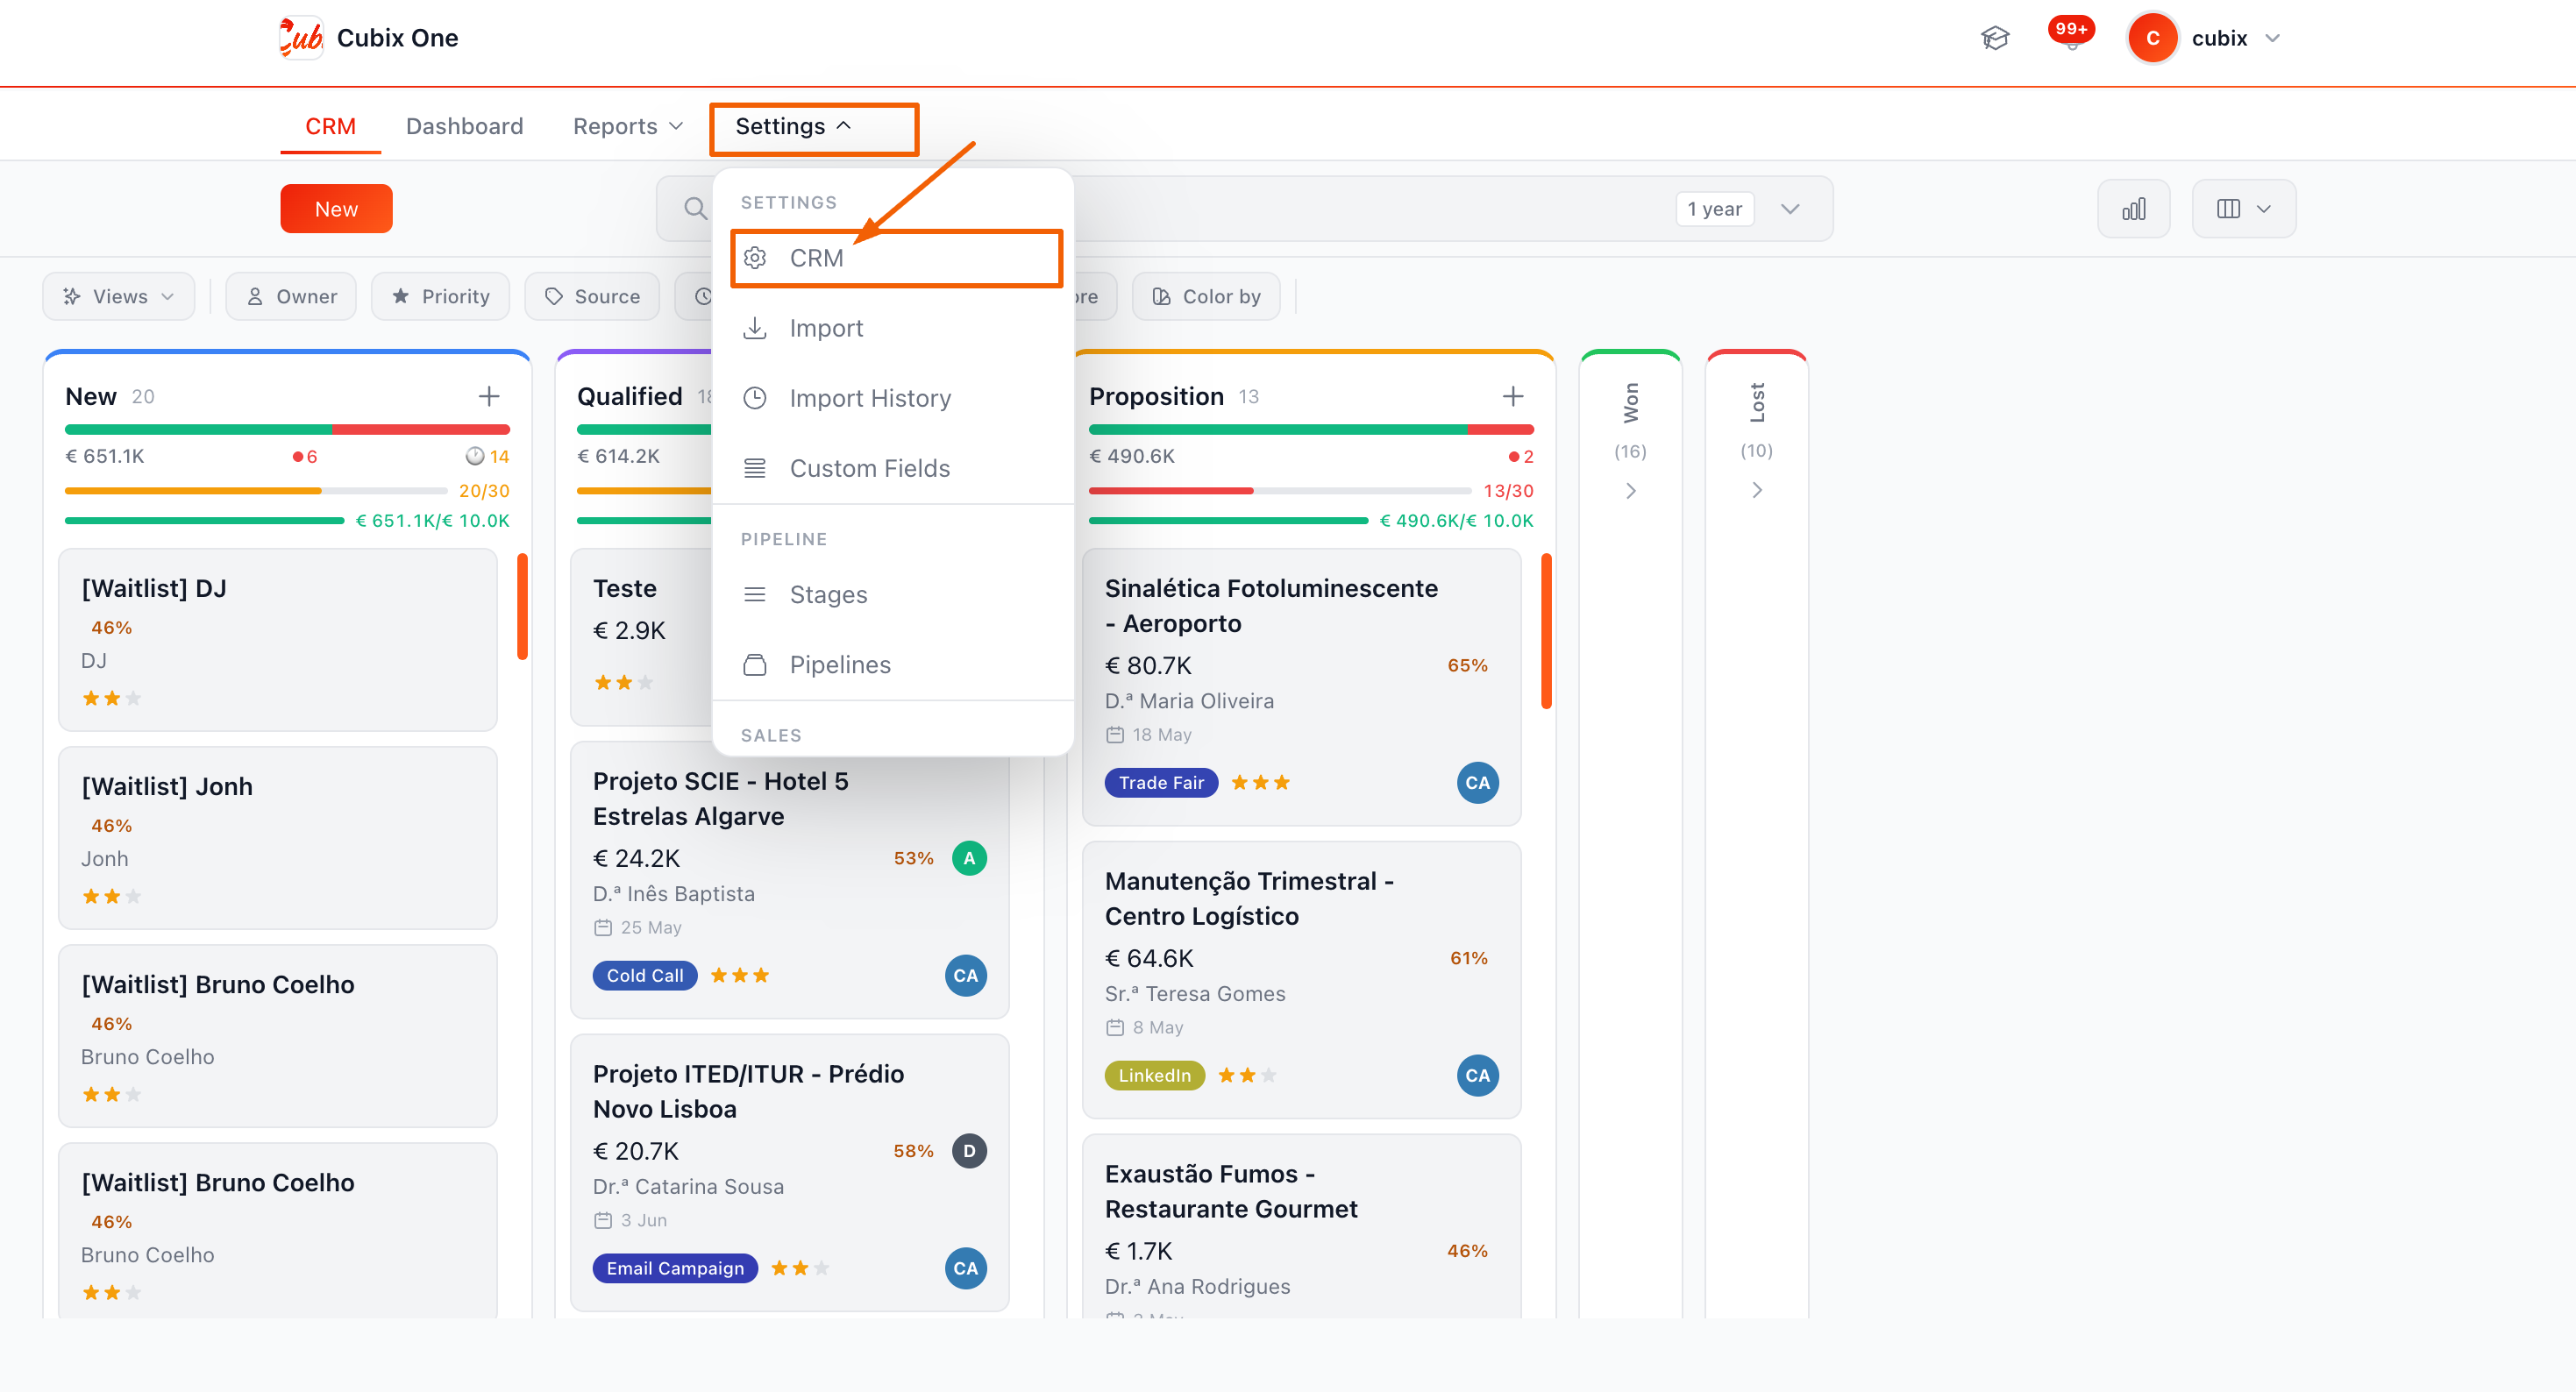
Task: Click the New column scrollbar
Action: [521, 606]
